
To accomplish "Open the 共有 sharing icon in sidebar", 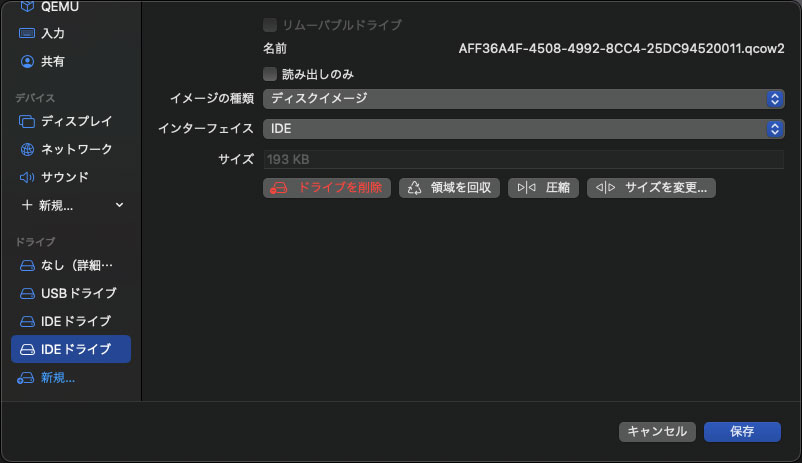I will pyautogui.click(x=27, y=61).
